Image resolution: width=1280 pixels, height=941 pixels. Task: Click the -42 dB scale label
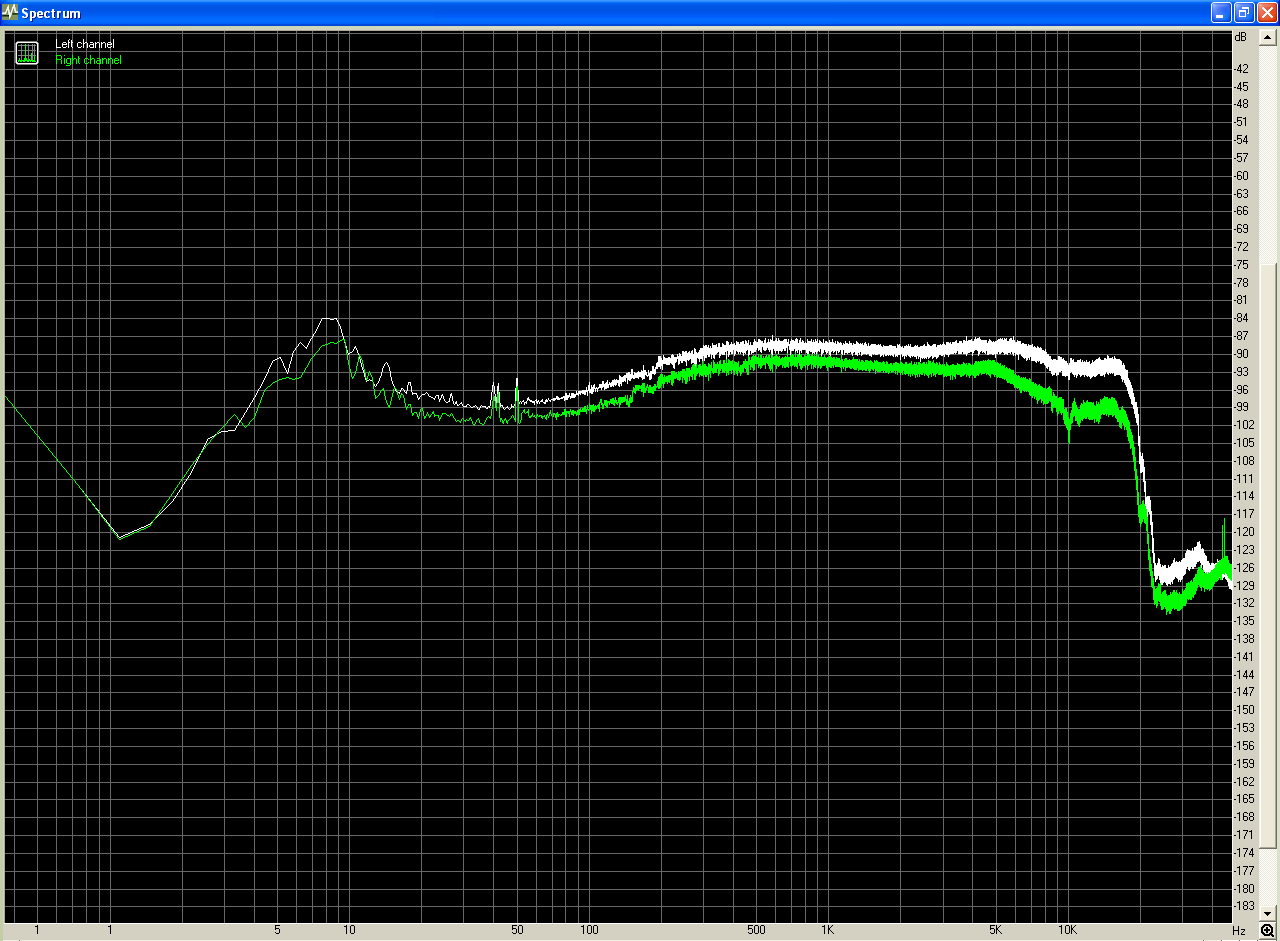[x=1241, y=69]
